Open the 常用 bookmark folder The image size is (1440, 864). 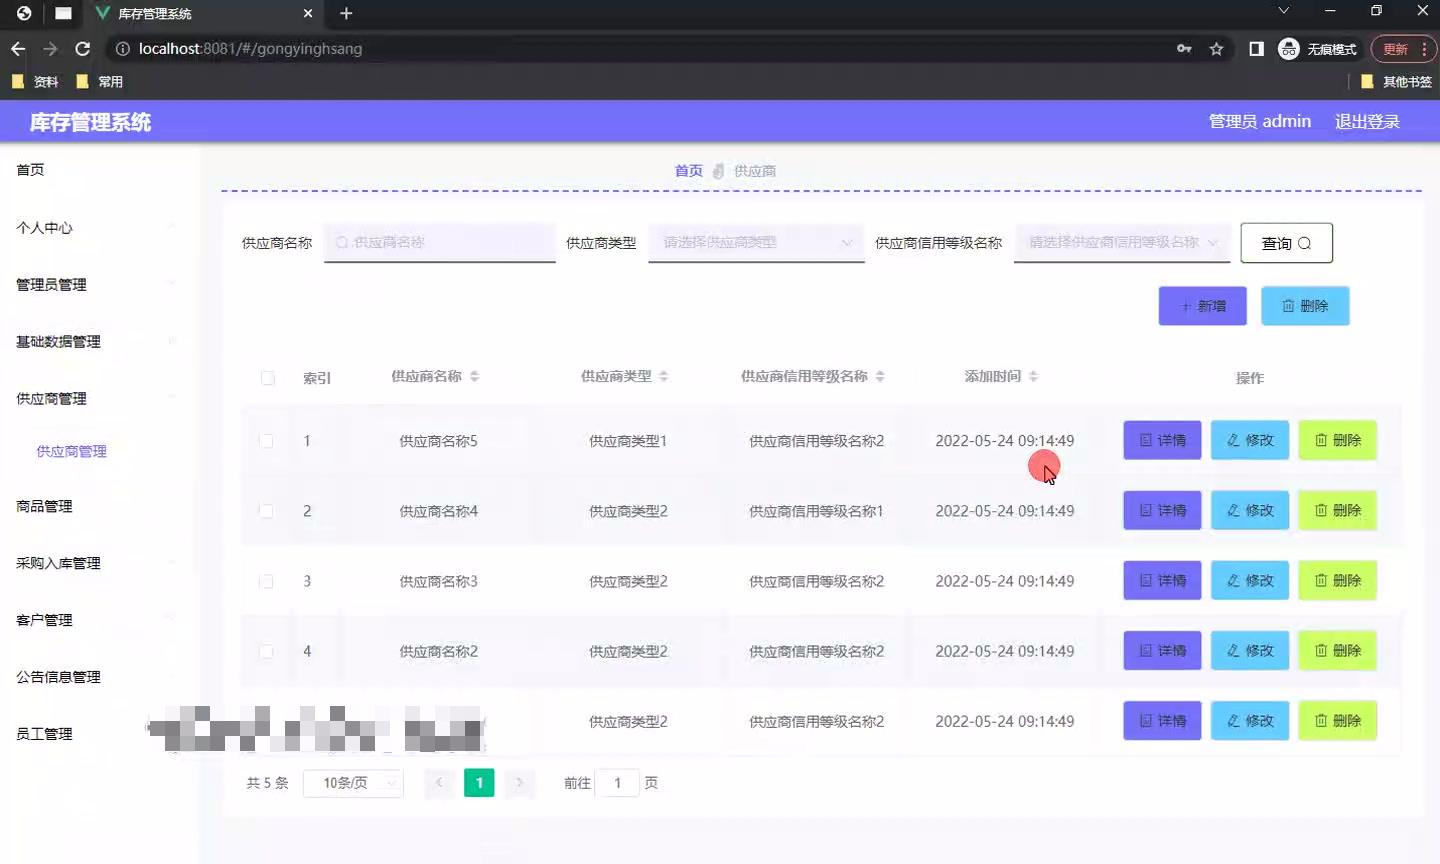100,82
